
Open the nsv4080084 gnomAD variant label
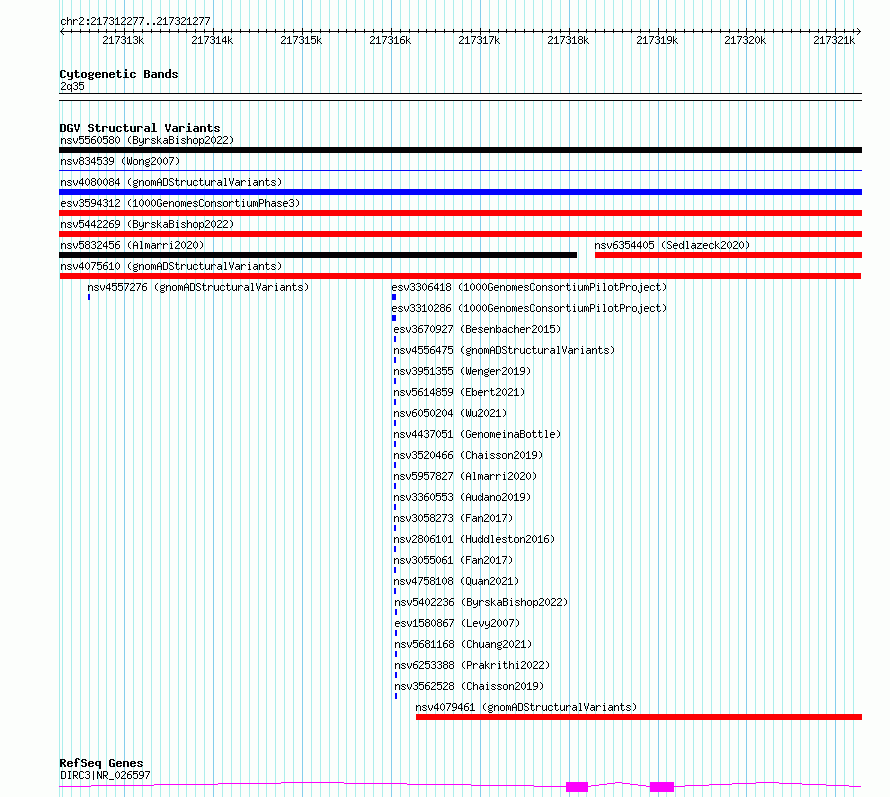(x=171, y=182)
